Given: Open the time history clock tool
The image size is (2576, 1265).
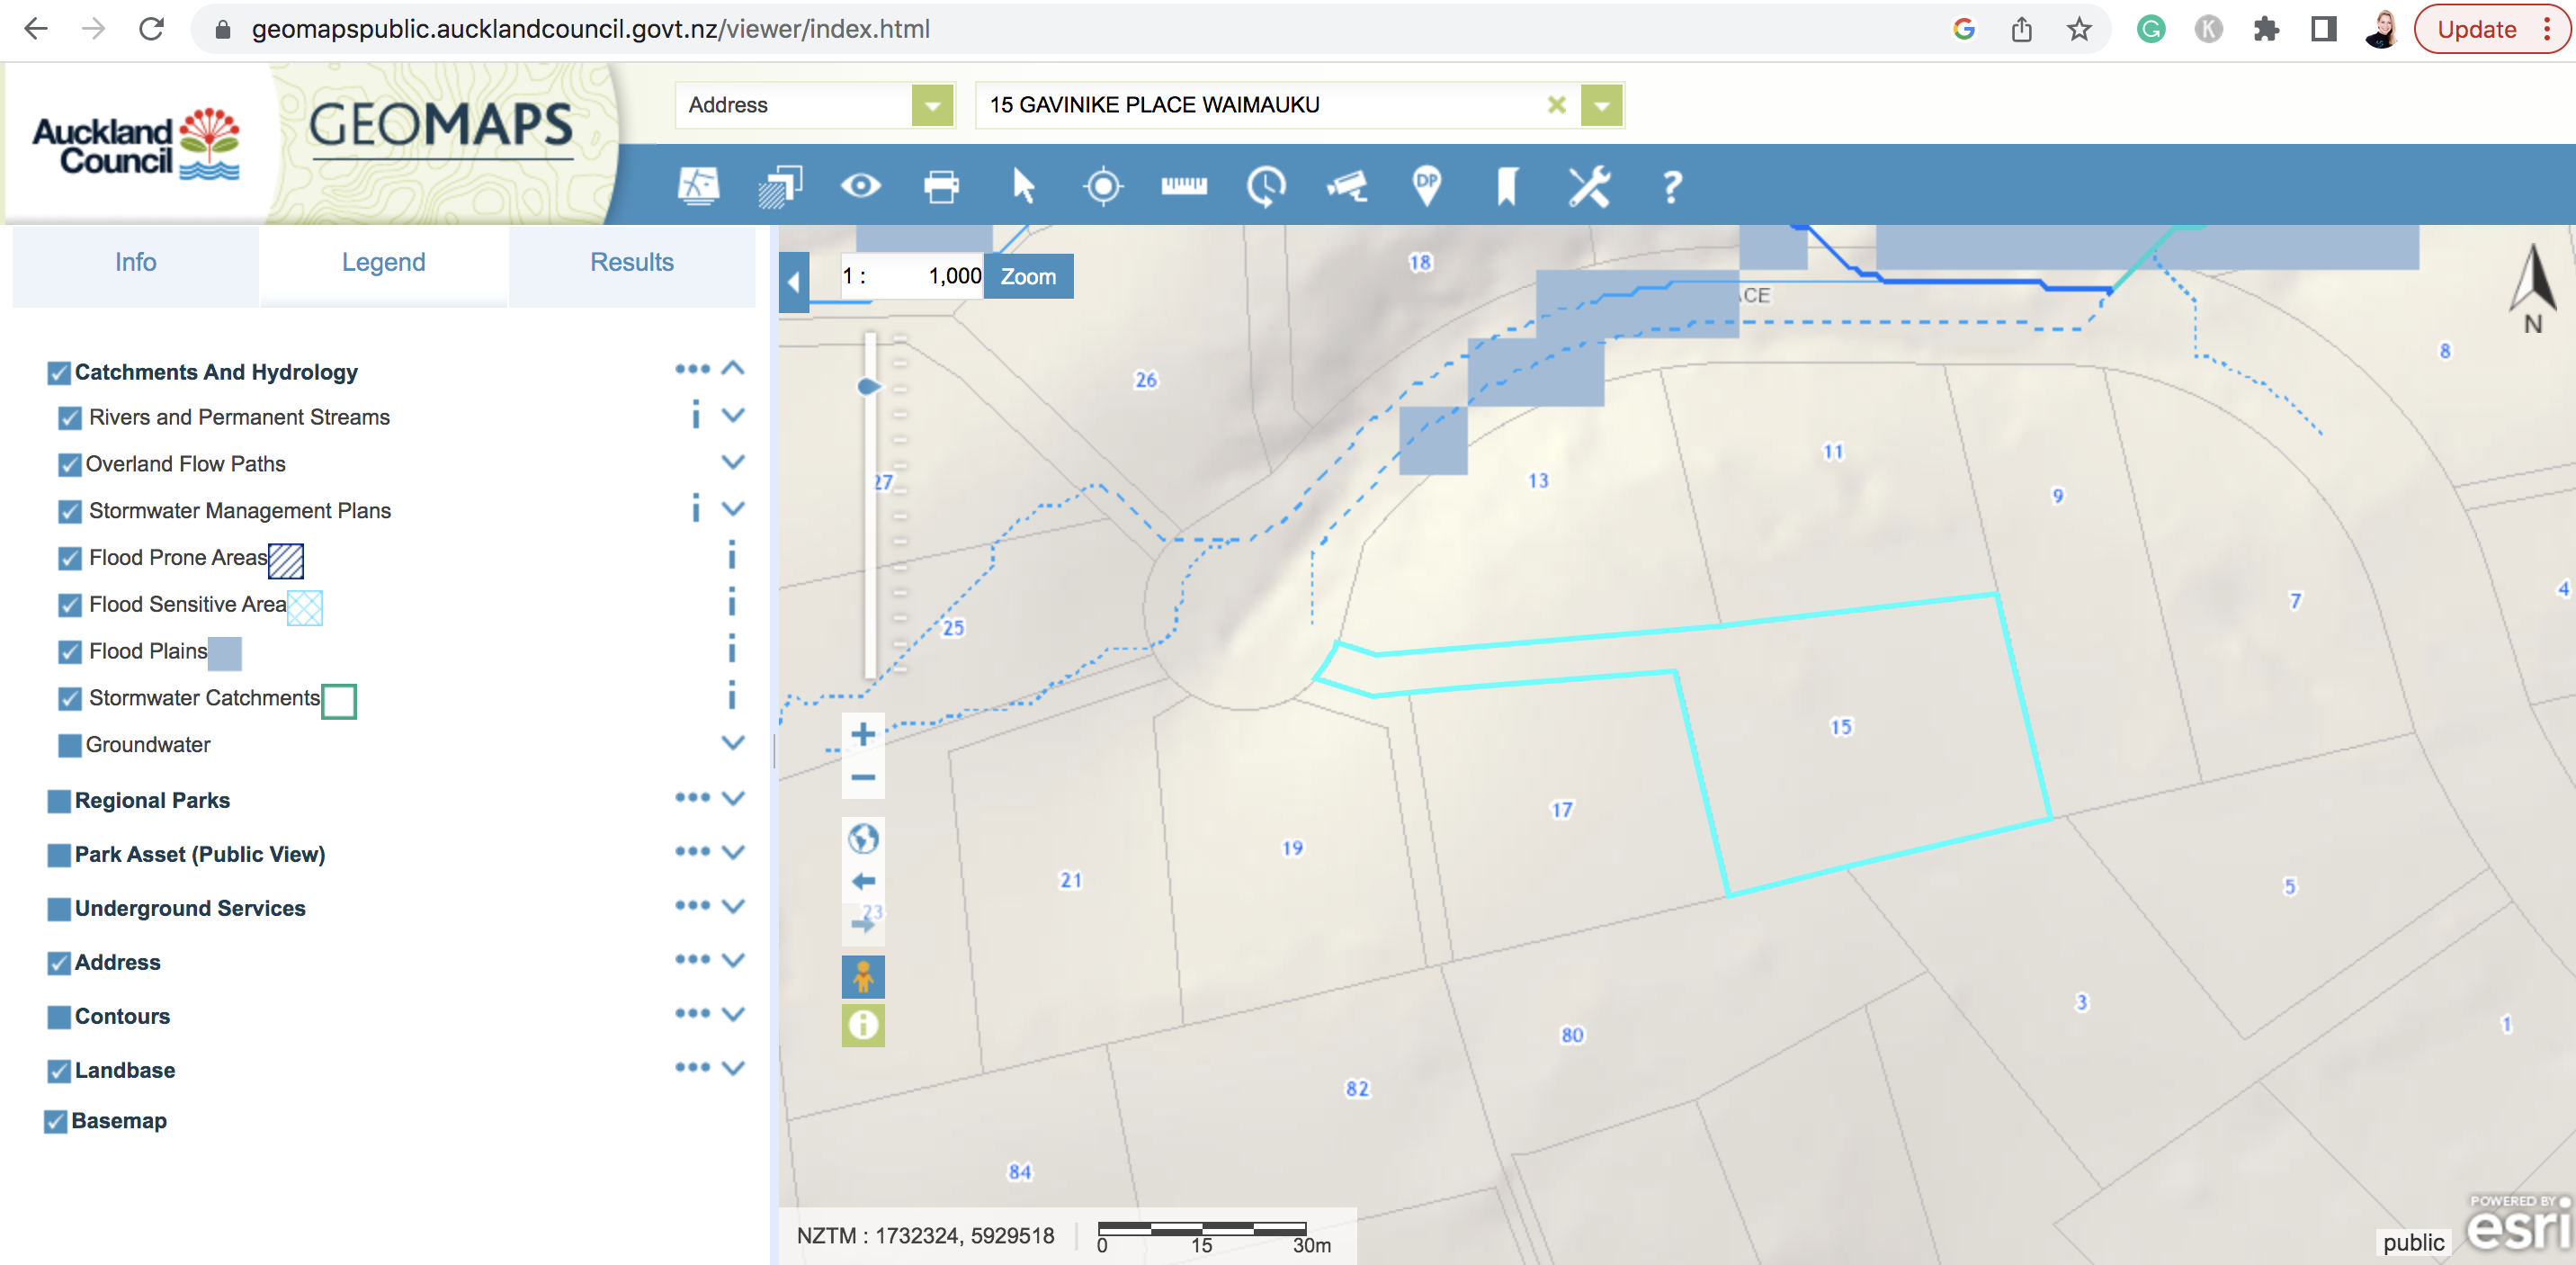Looking at the screenshot, I should click(x=1265, y=186).
